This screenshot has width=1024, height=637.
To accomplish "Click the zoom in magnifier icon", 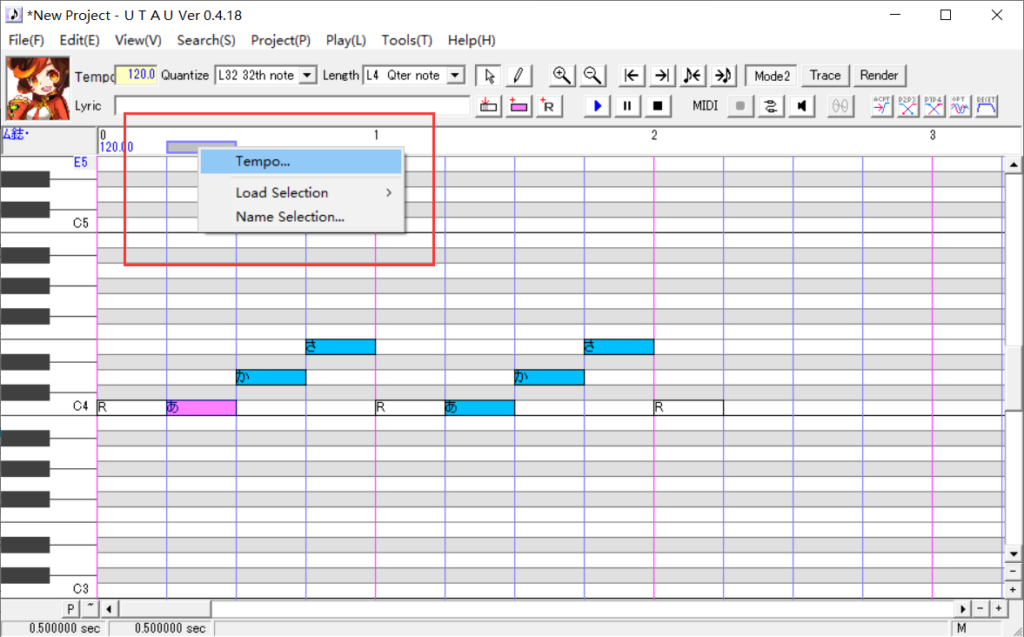I will [562, 76].
